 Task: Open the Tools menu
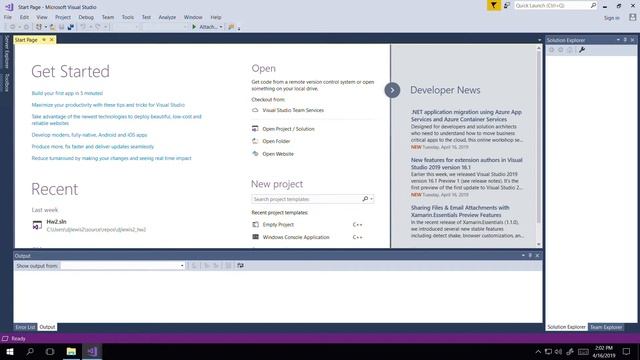[x=128, y=17]
